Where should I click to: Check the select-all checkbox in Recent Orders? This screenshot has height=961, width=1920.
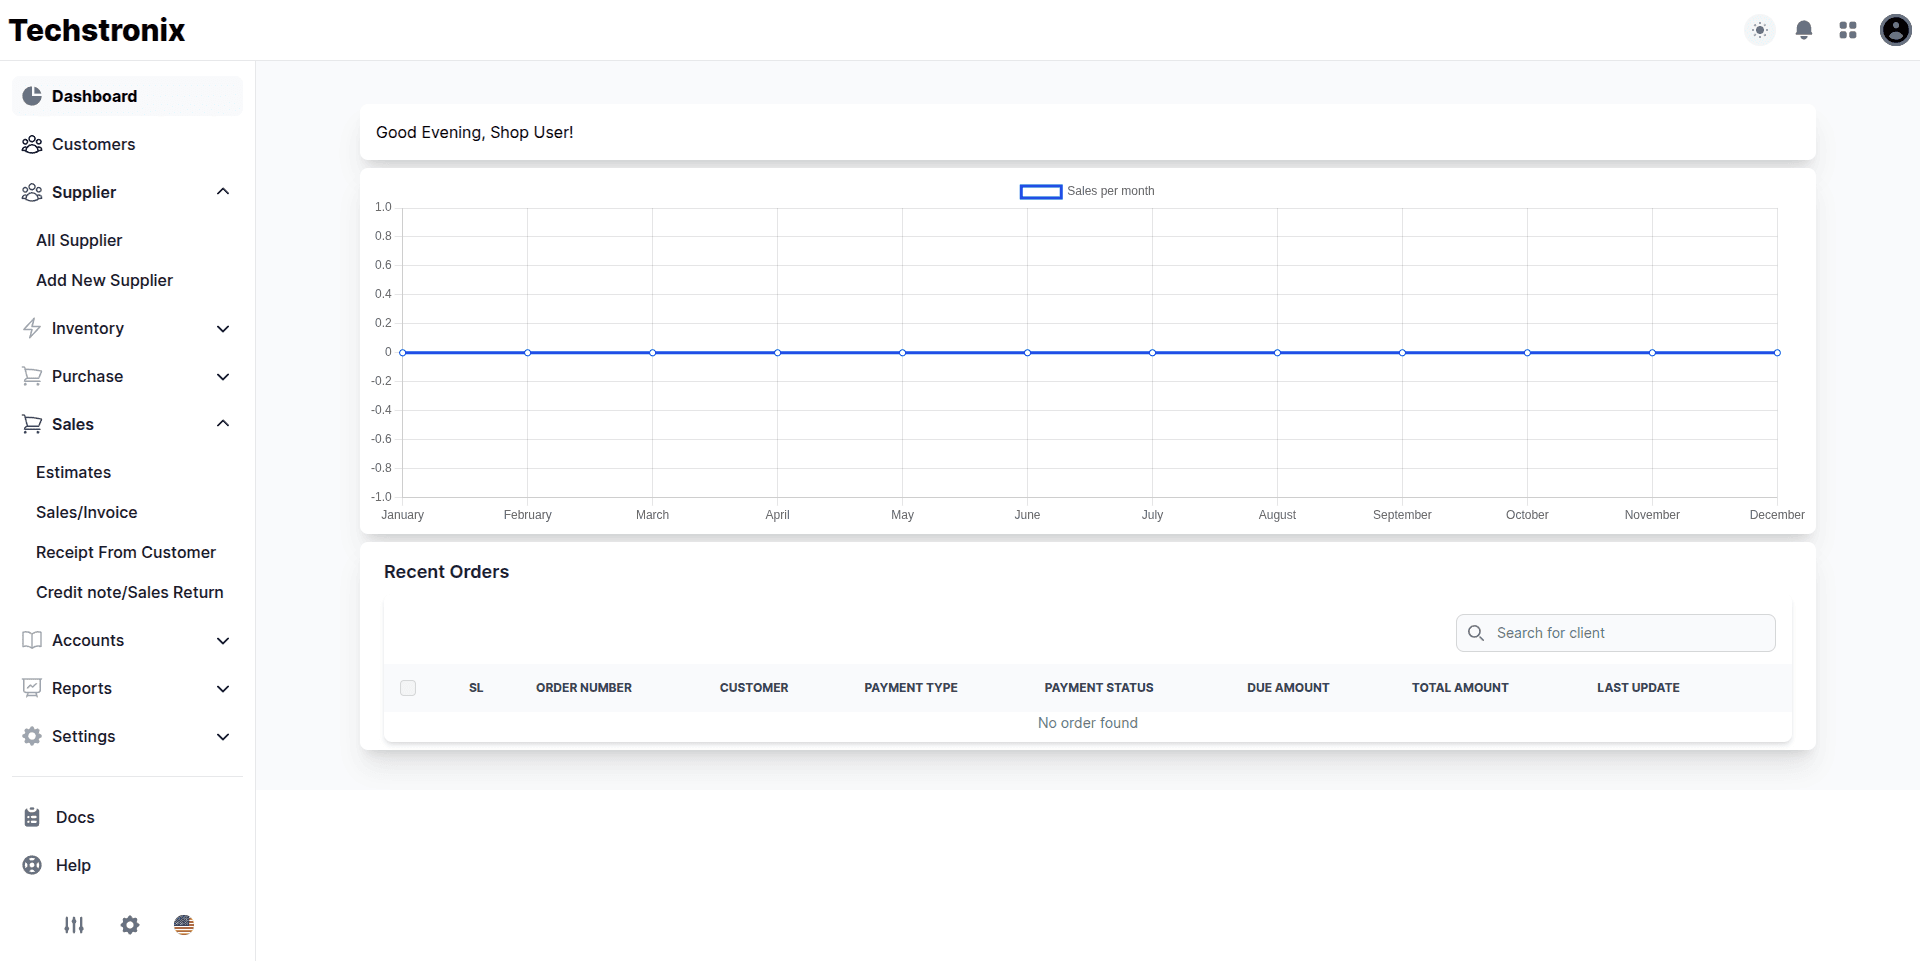point(408,688)
